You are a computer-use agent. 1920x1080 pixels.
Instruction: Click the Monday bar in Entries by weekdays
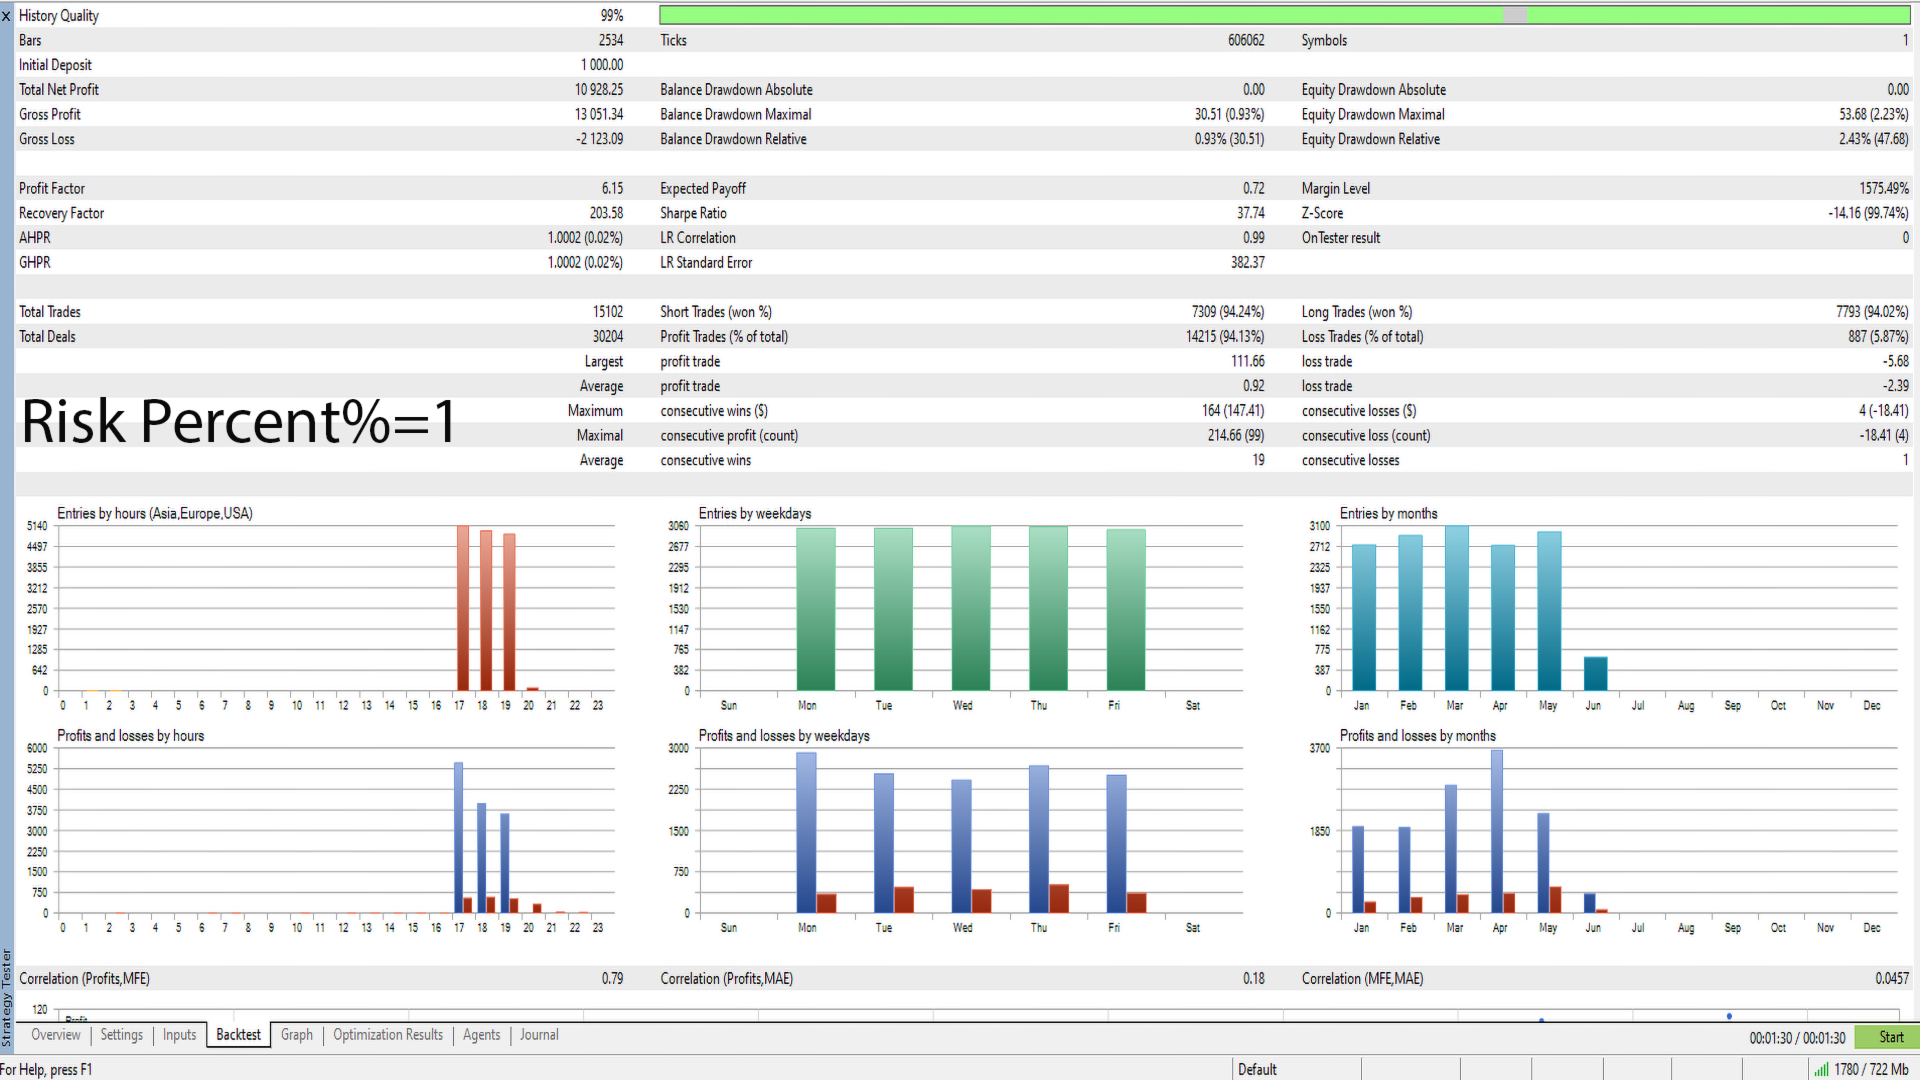point(815,610)
